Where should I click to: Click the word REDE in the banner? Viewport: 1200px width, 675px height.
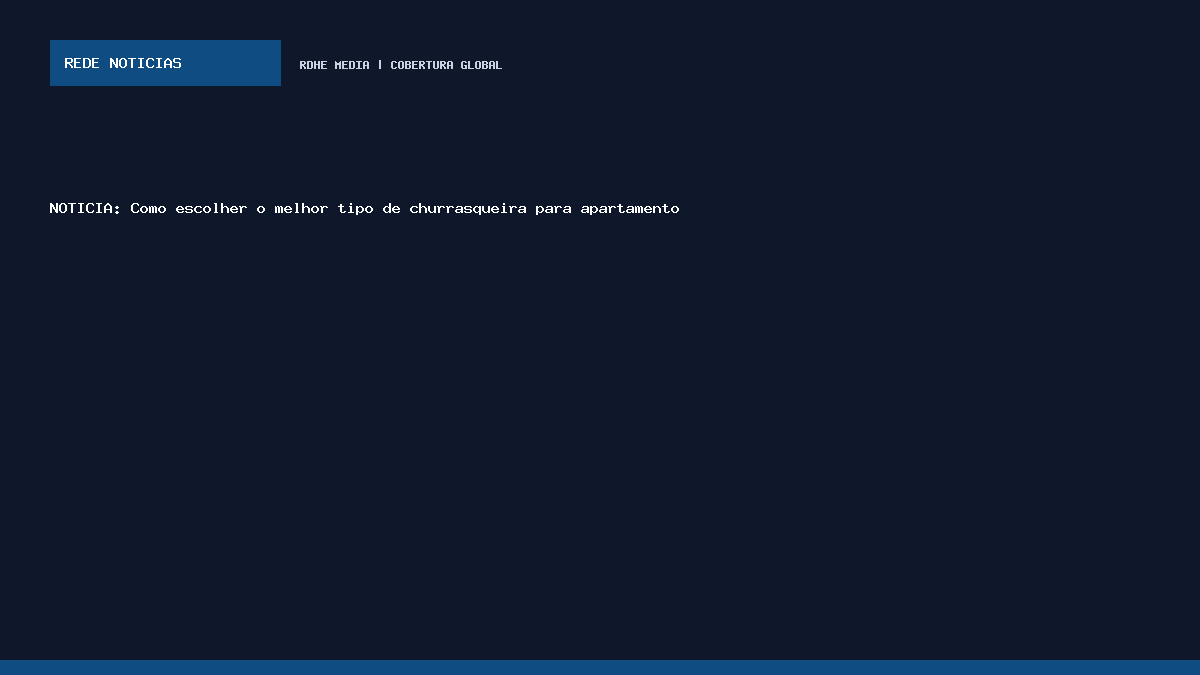(82, 63)
